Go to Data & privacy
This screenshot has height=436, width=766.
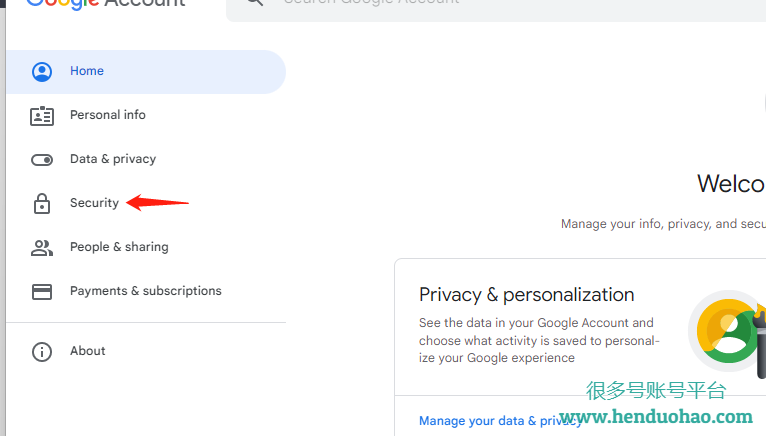pos(146,159)
